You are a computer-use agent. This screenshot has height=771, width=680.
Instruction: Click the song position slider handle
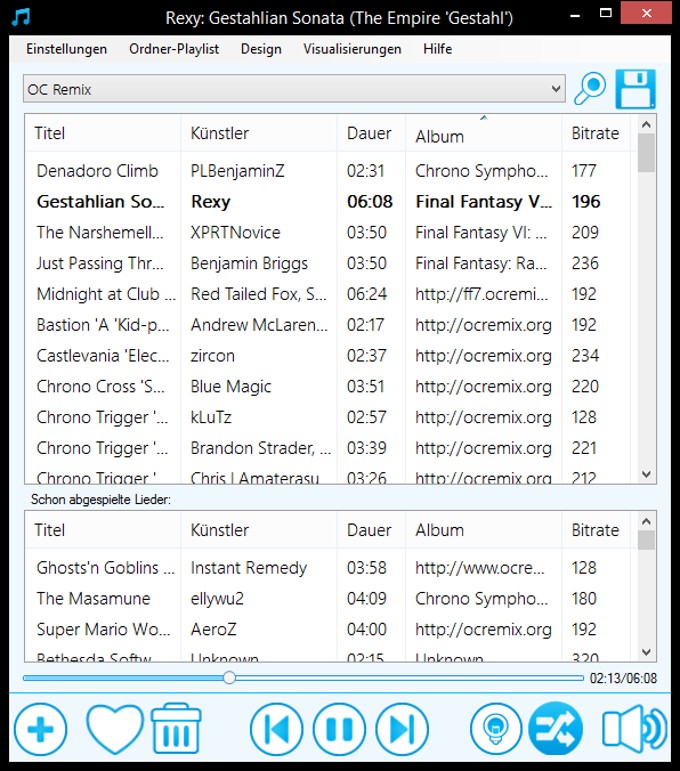[229, 678]
